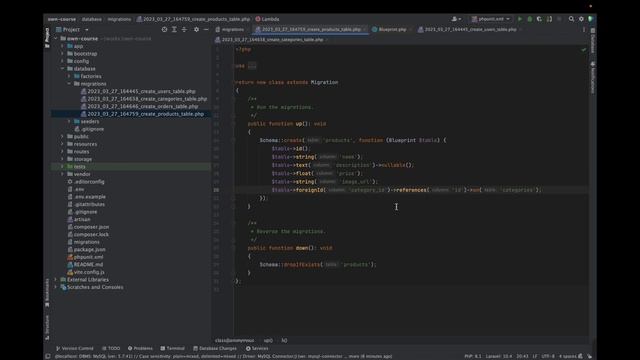Open the Problems tool window

[140, 349]
